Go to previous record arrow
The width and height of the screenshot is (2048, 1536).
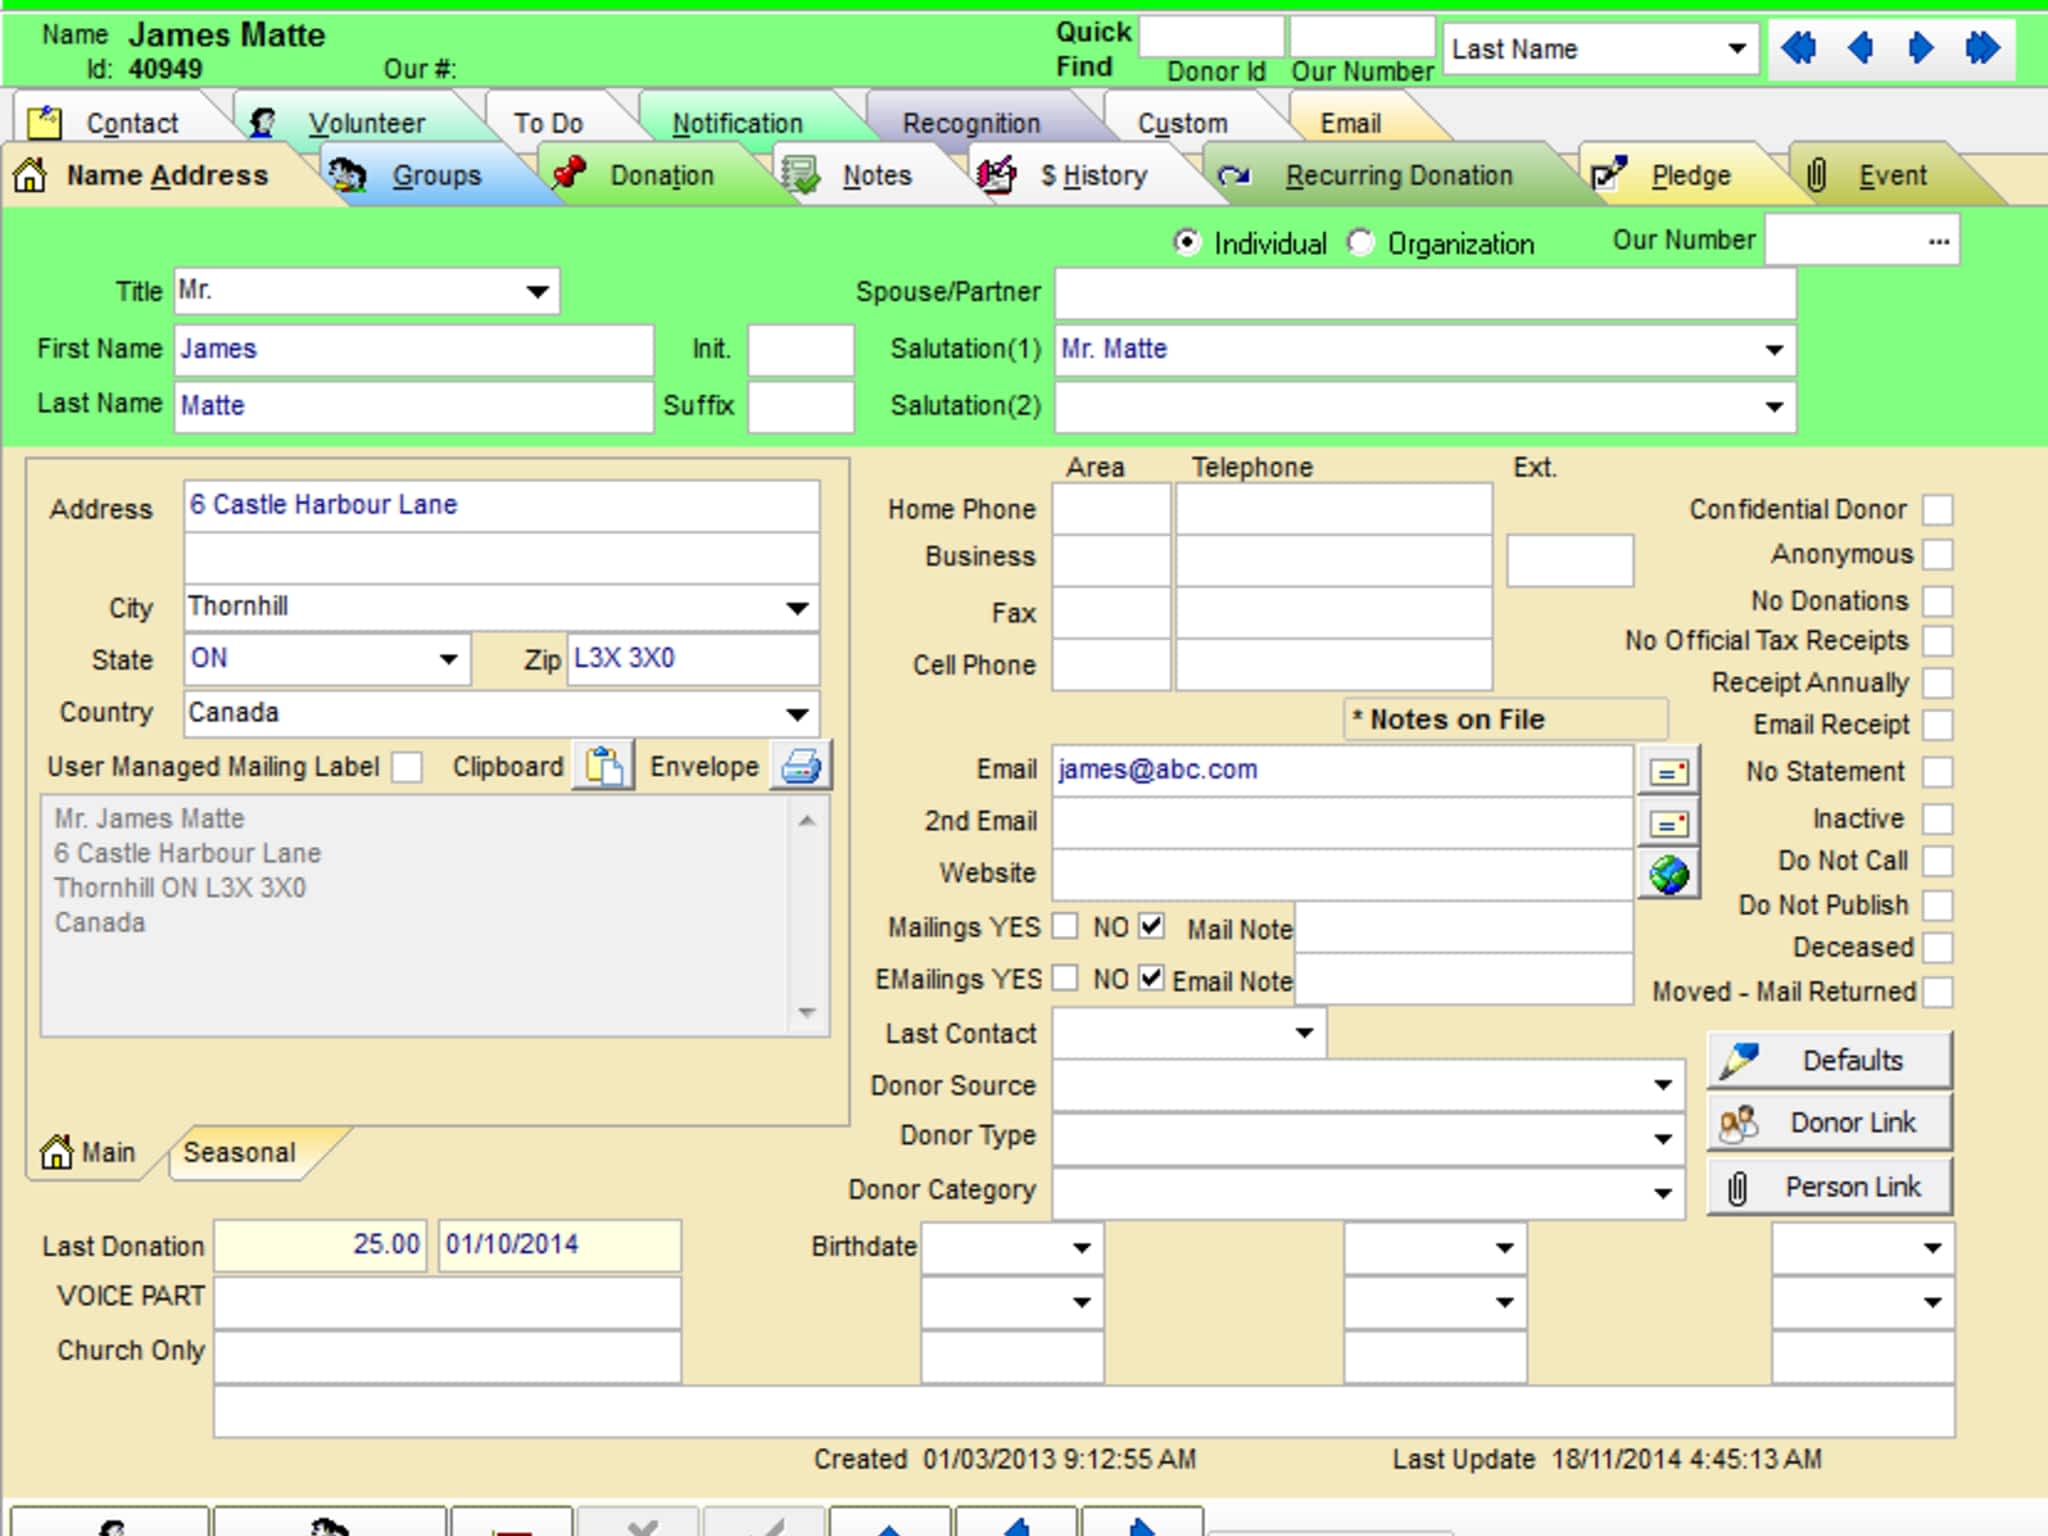pyautogui.click(x=1860, y=47)
